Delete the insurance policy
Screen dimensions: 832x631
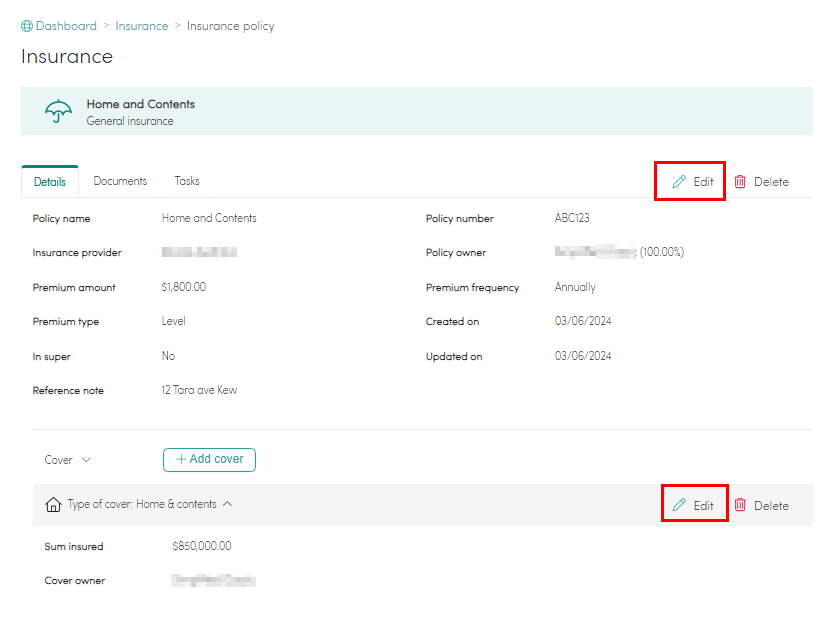coord(763,182)
